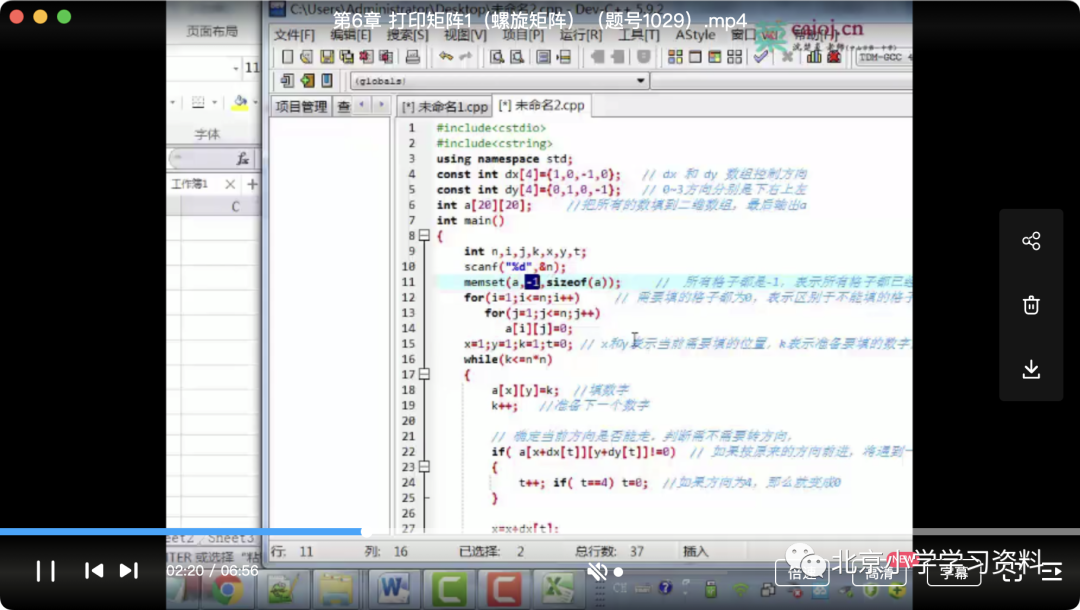1080x610 pixels.
Task: Click the Find icon in Dev-C++ toolbar
Action: point(497,57)
